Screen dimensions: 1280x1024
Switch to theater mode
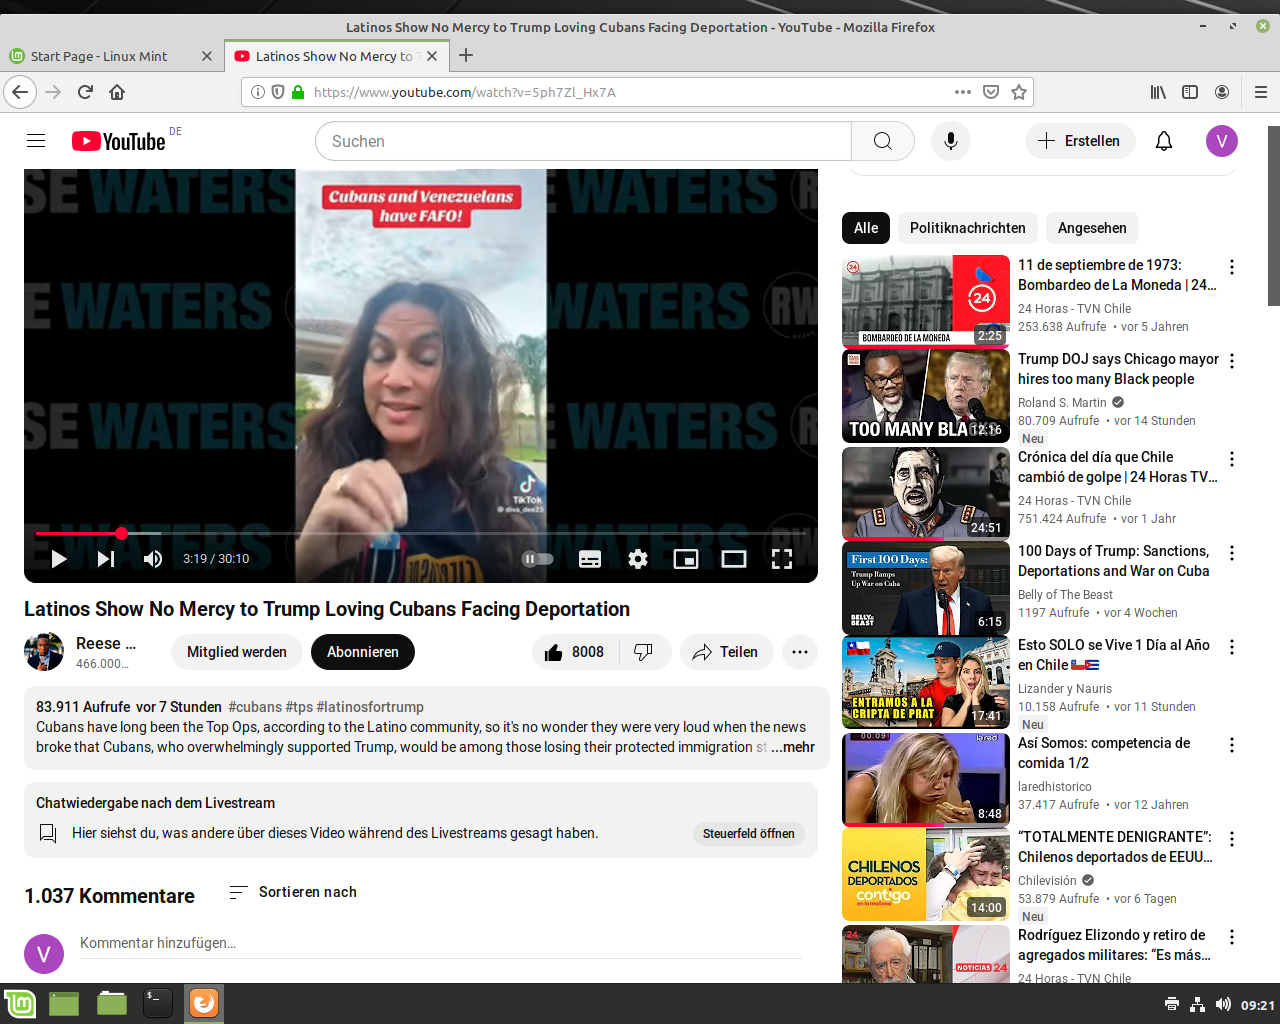click(734, 559)
